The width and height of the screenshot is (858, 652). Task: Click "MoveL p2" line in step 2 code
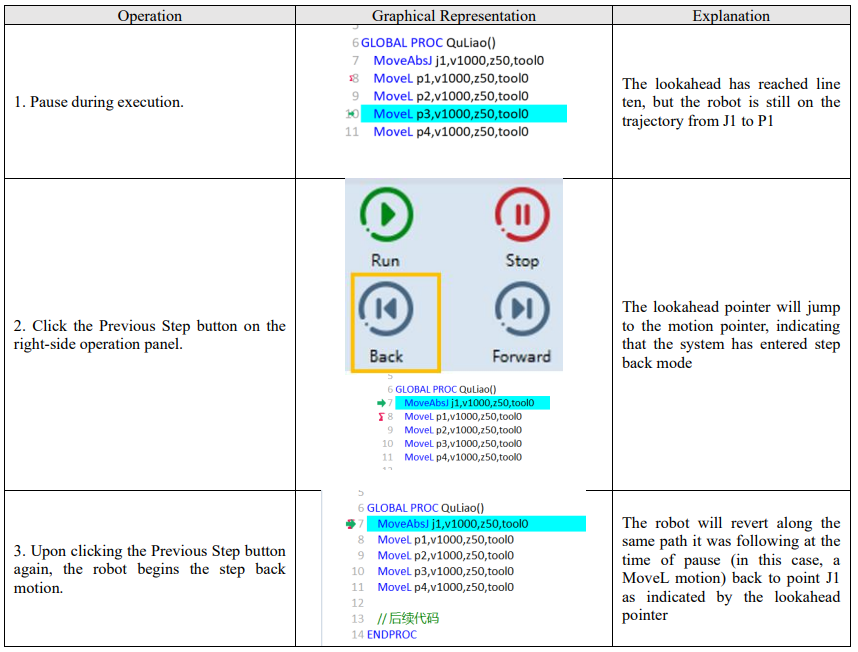coord(463,430)
